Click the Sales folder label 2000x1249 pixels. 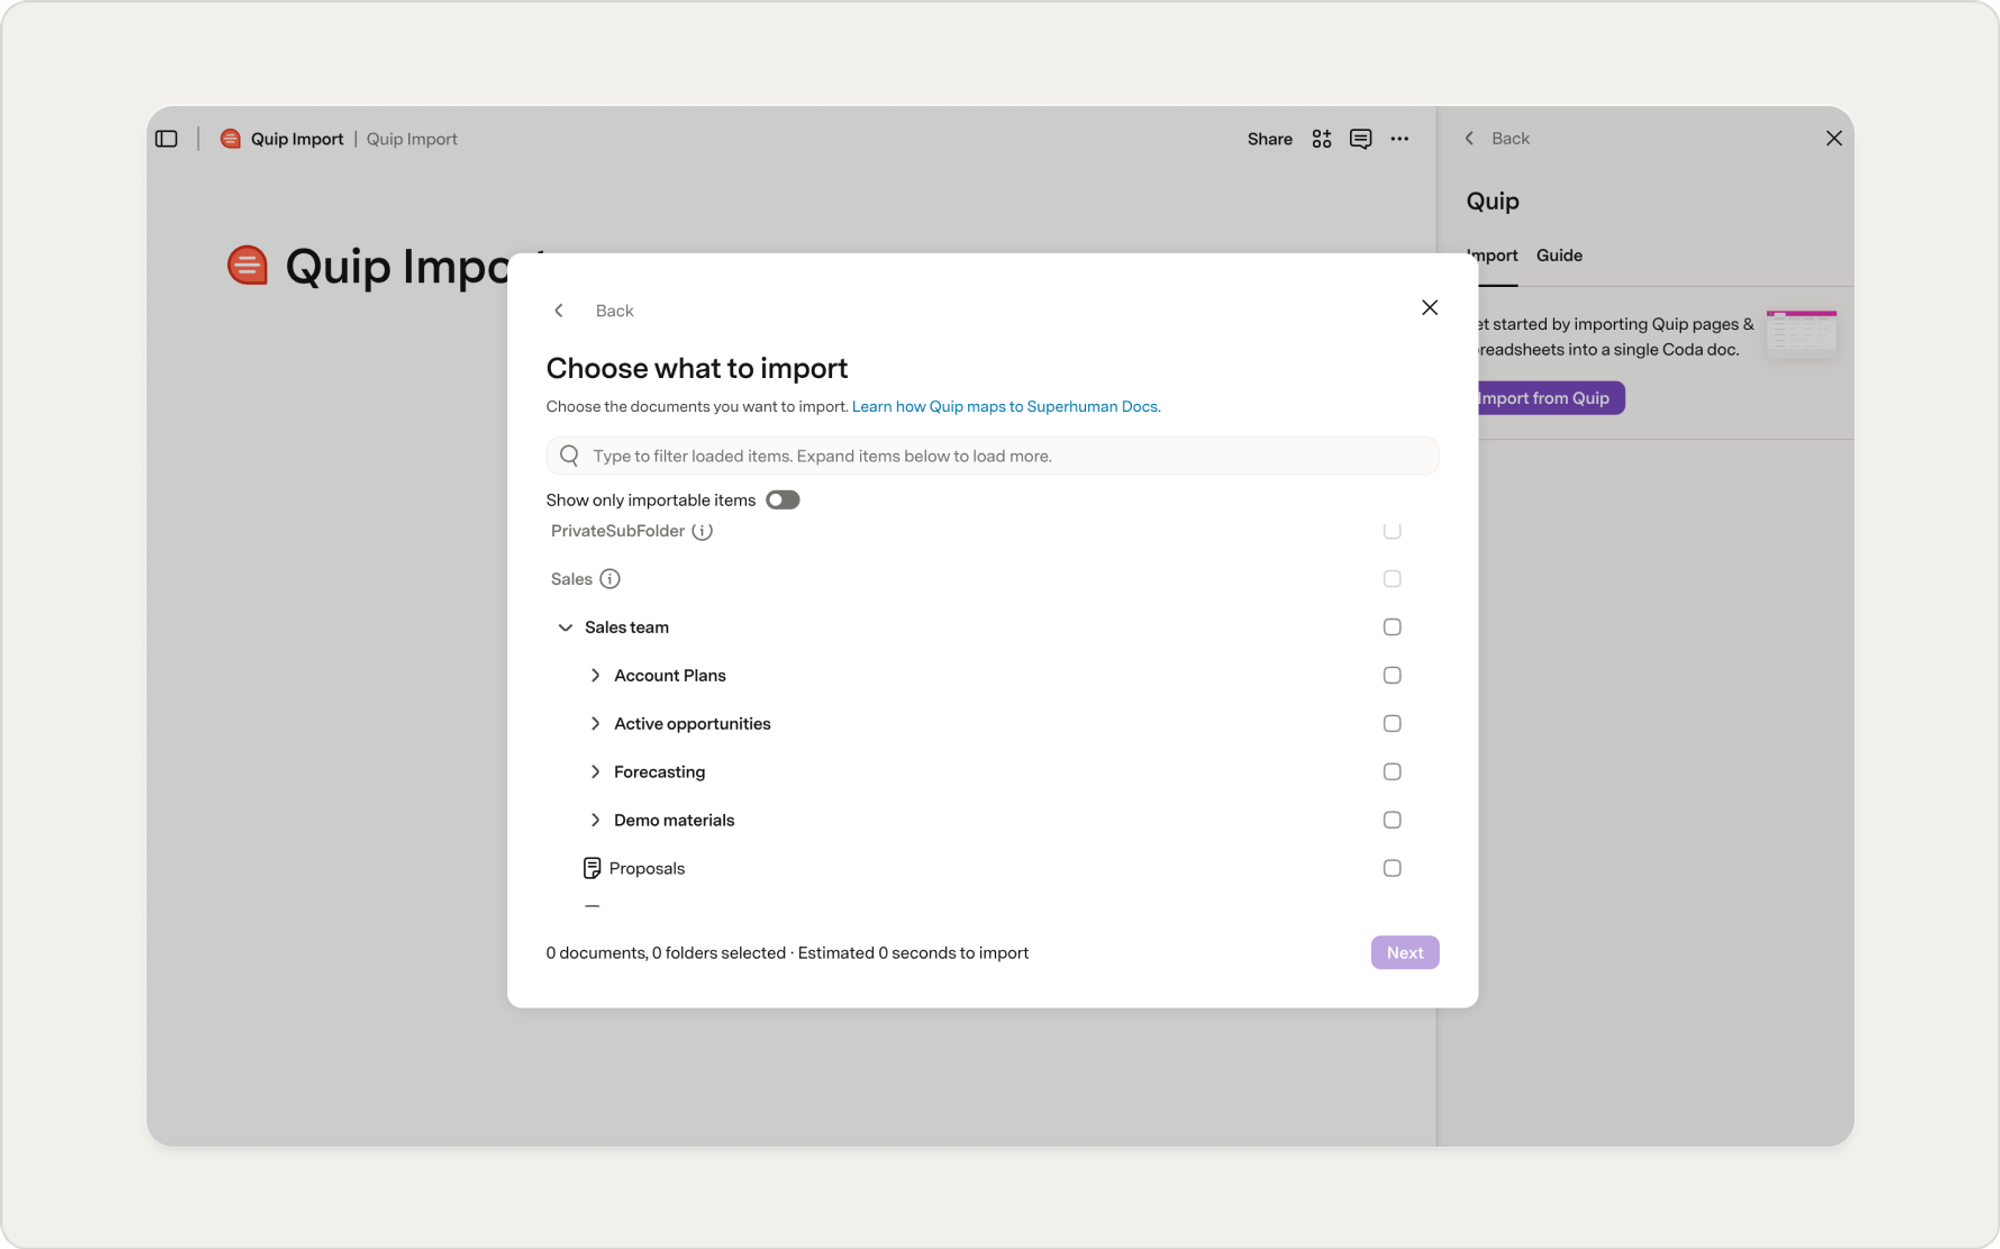pyautogui.click(x=571, y=579)
